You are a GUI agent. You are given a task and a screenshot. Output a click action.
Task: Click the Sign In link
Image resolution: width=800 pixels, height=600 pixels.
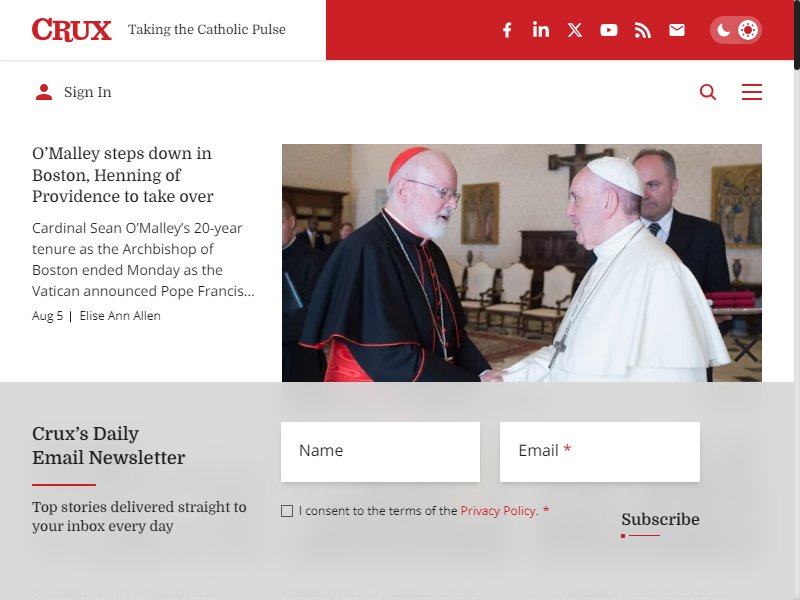point(87,92)
